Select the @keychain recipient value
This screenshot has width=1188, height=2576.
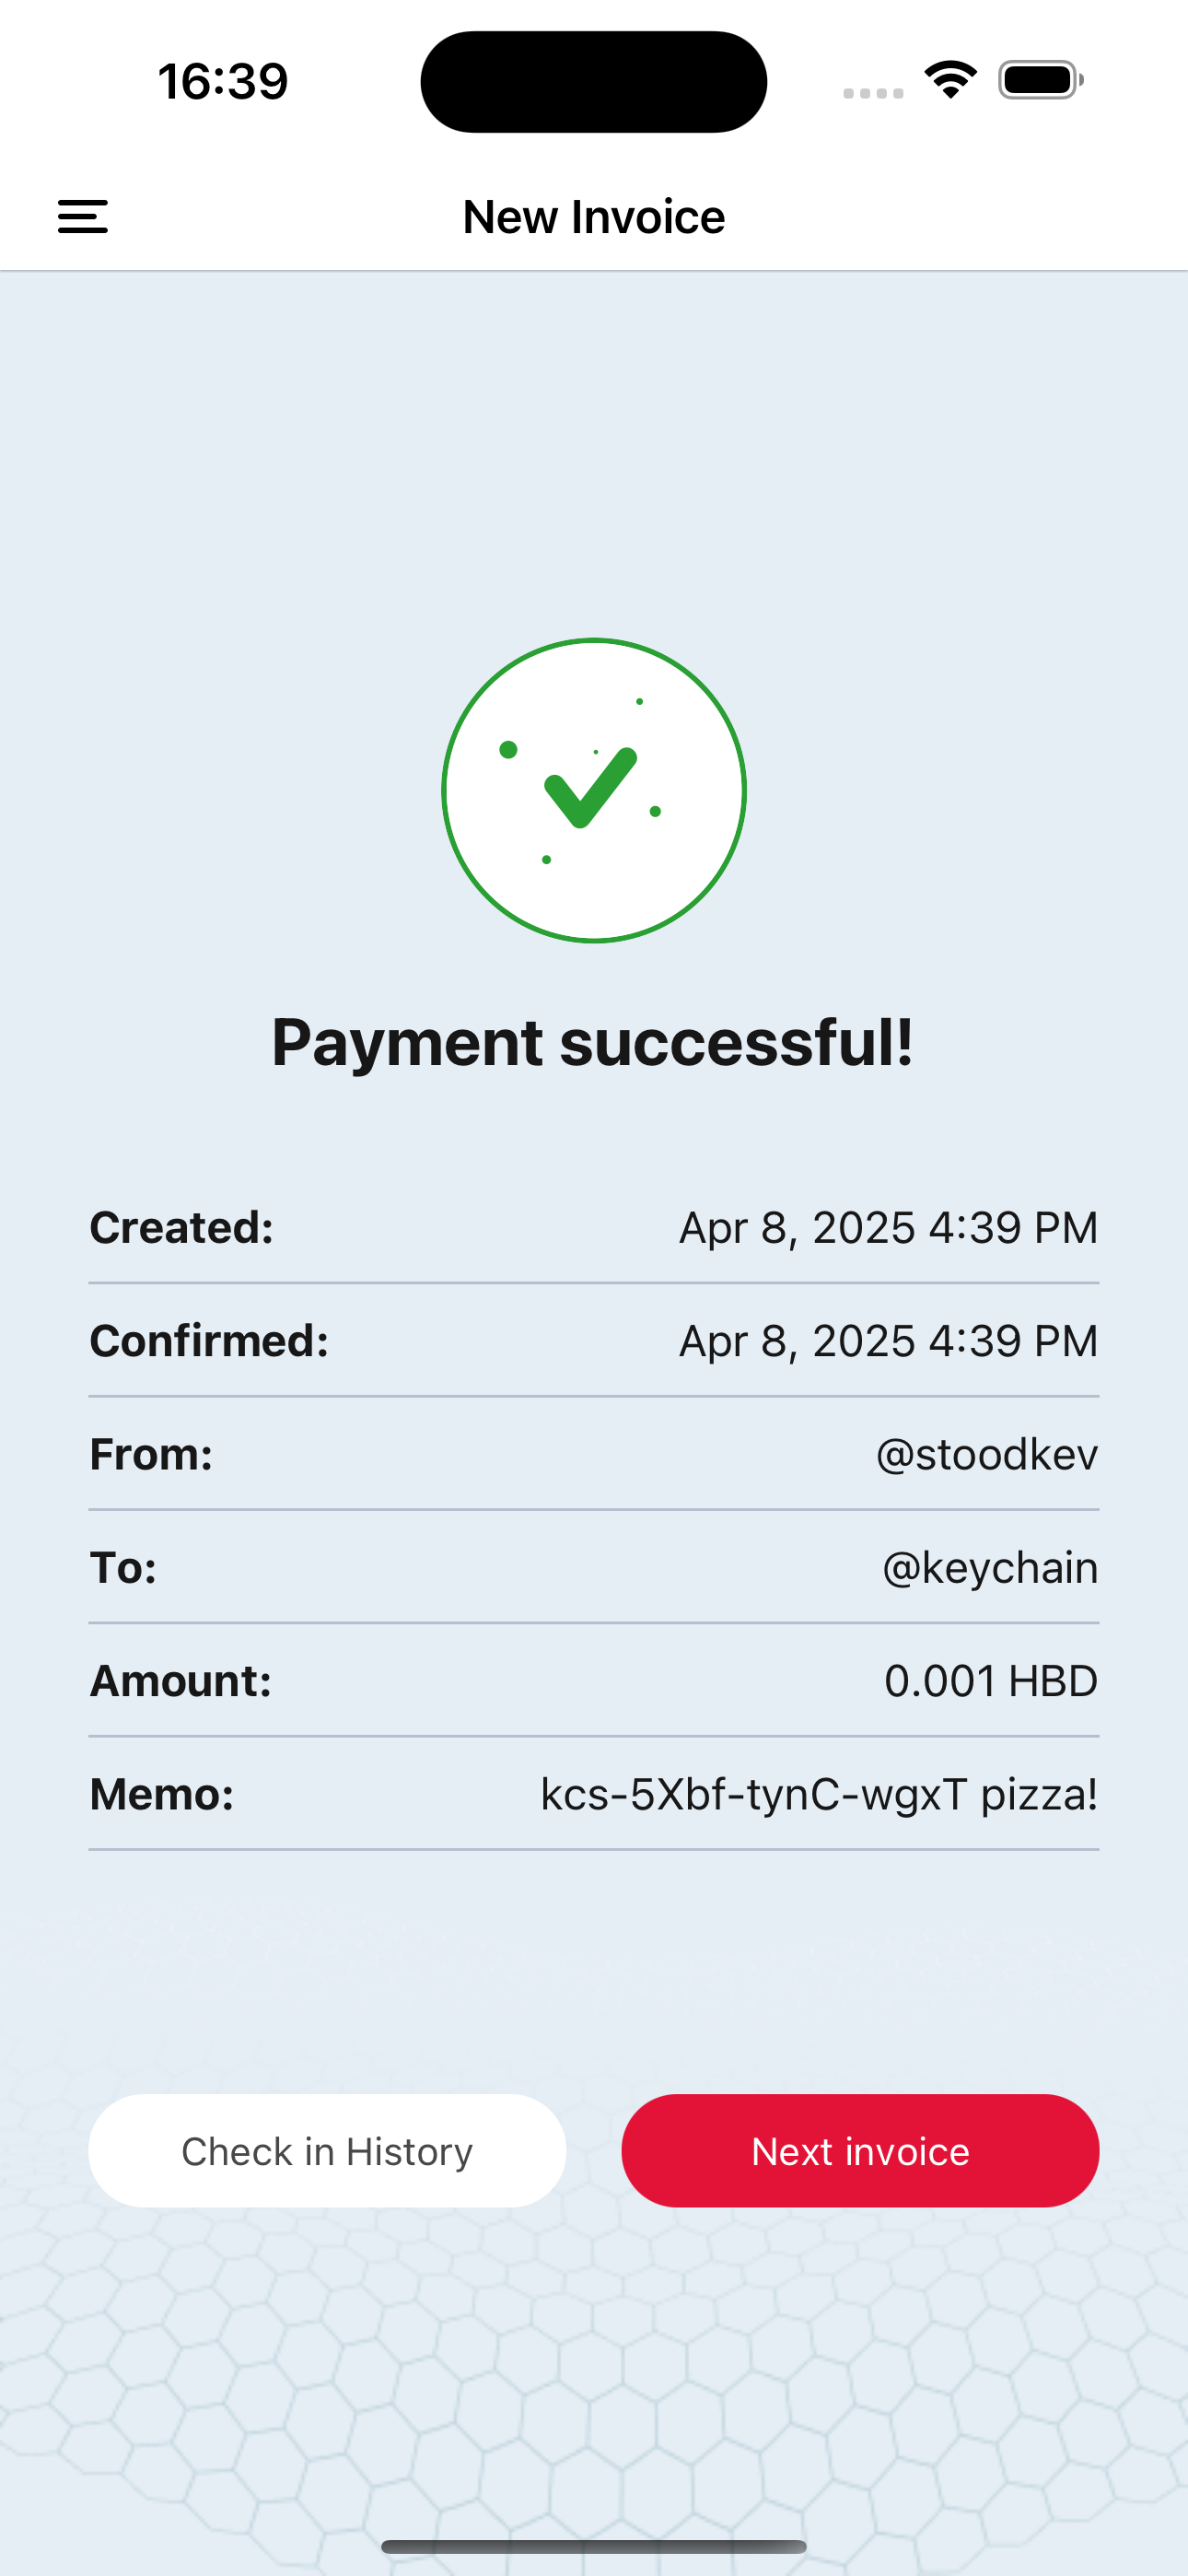click(990, 1567)
